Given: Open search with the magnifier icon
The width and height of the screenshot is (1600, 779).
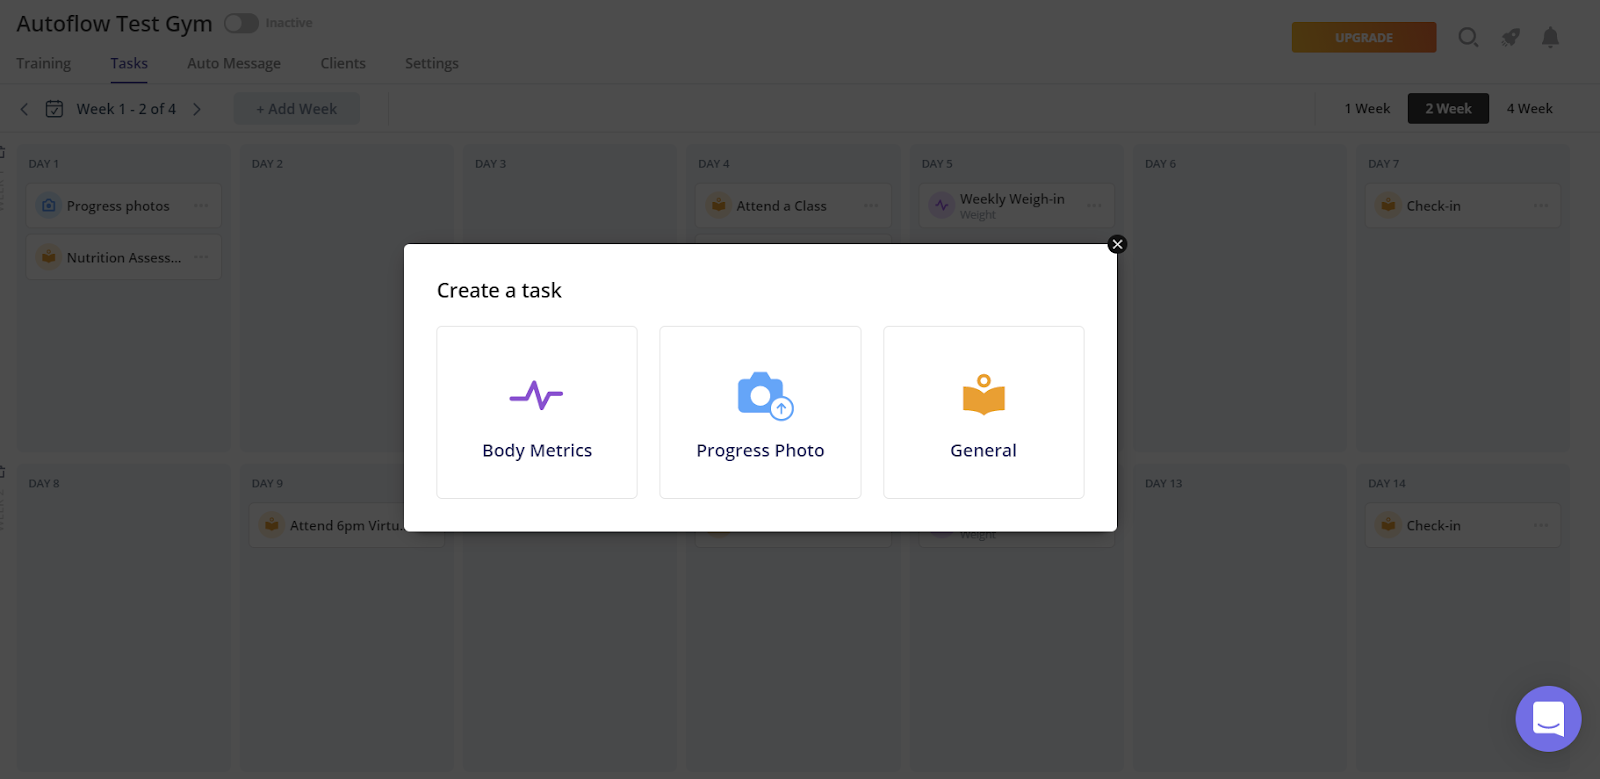Looking at the screenshot, I should tap(1468, 38).
